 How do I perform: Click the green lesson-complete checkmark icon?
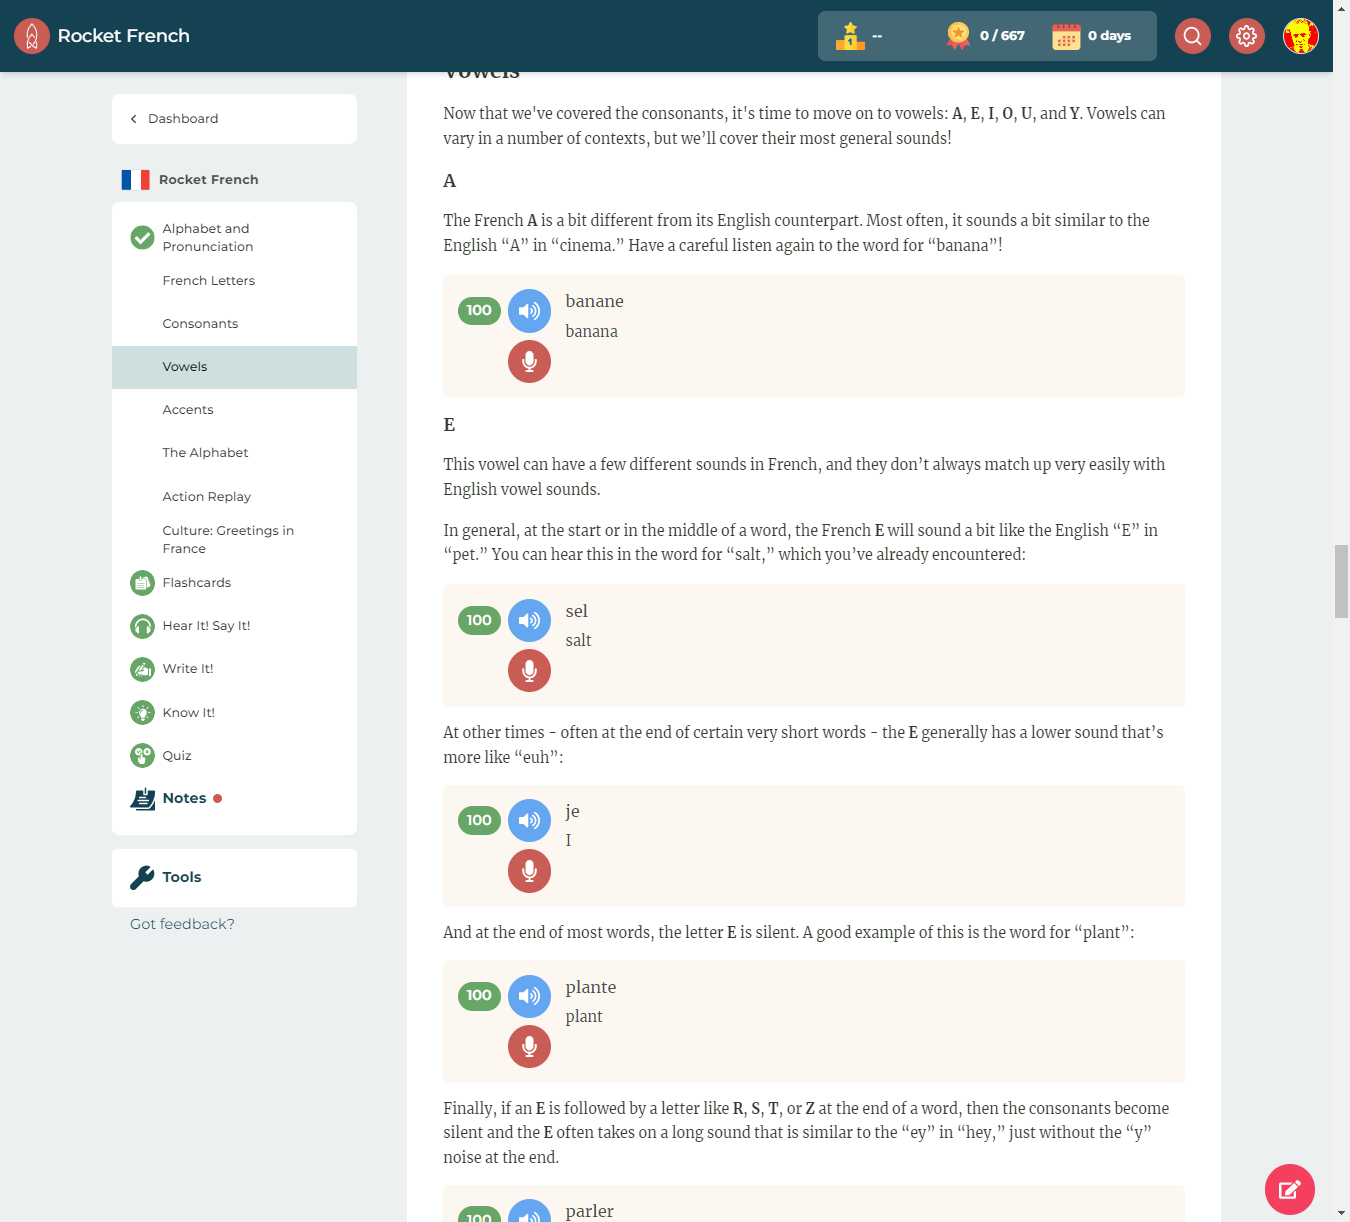[143, 238]
